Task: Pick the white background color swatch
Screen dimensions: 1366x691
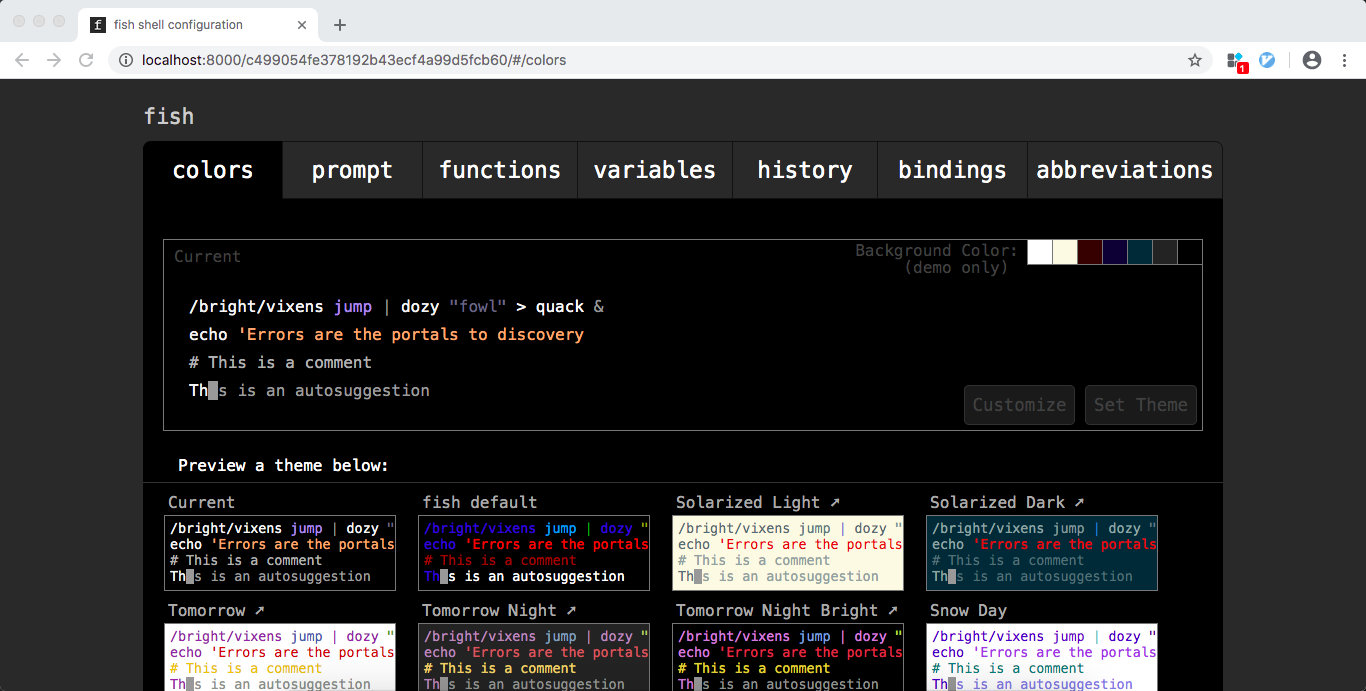Action: click(1040, 252)
